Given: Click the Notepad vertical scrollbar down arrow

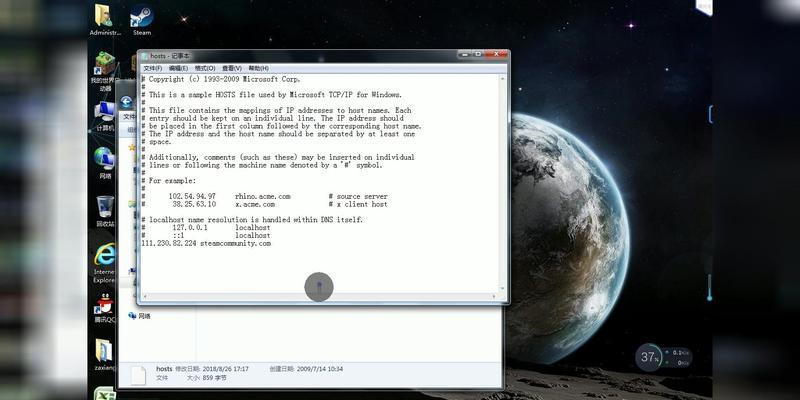Looking at the screenshot, I should click(503, 288).
